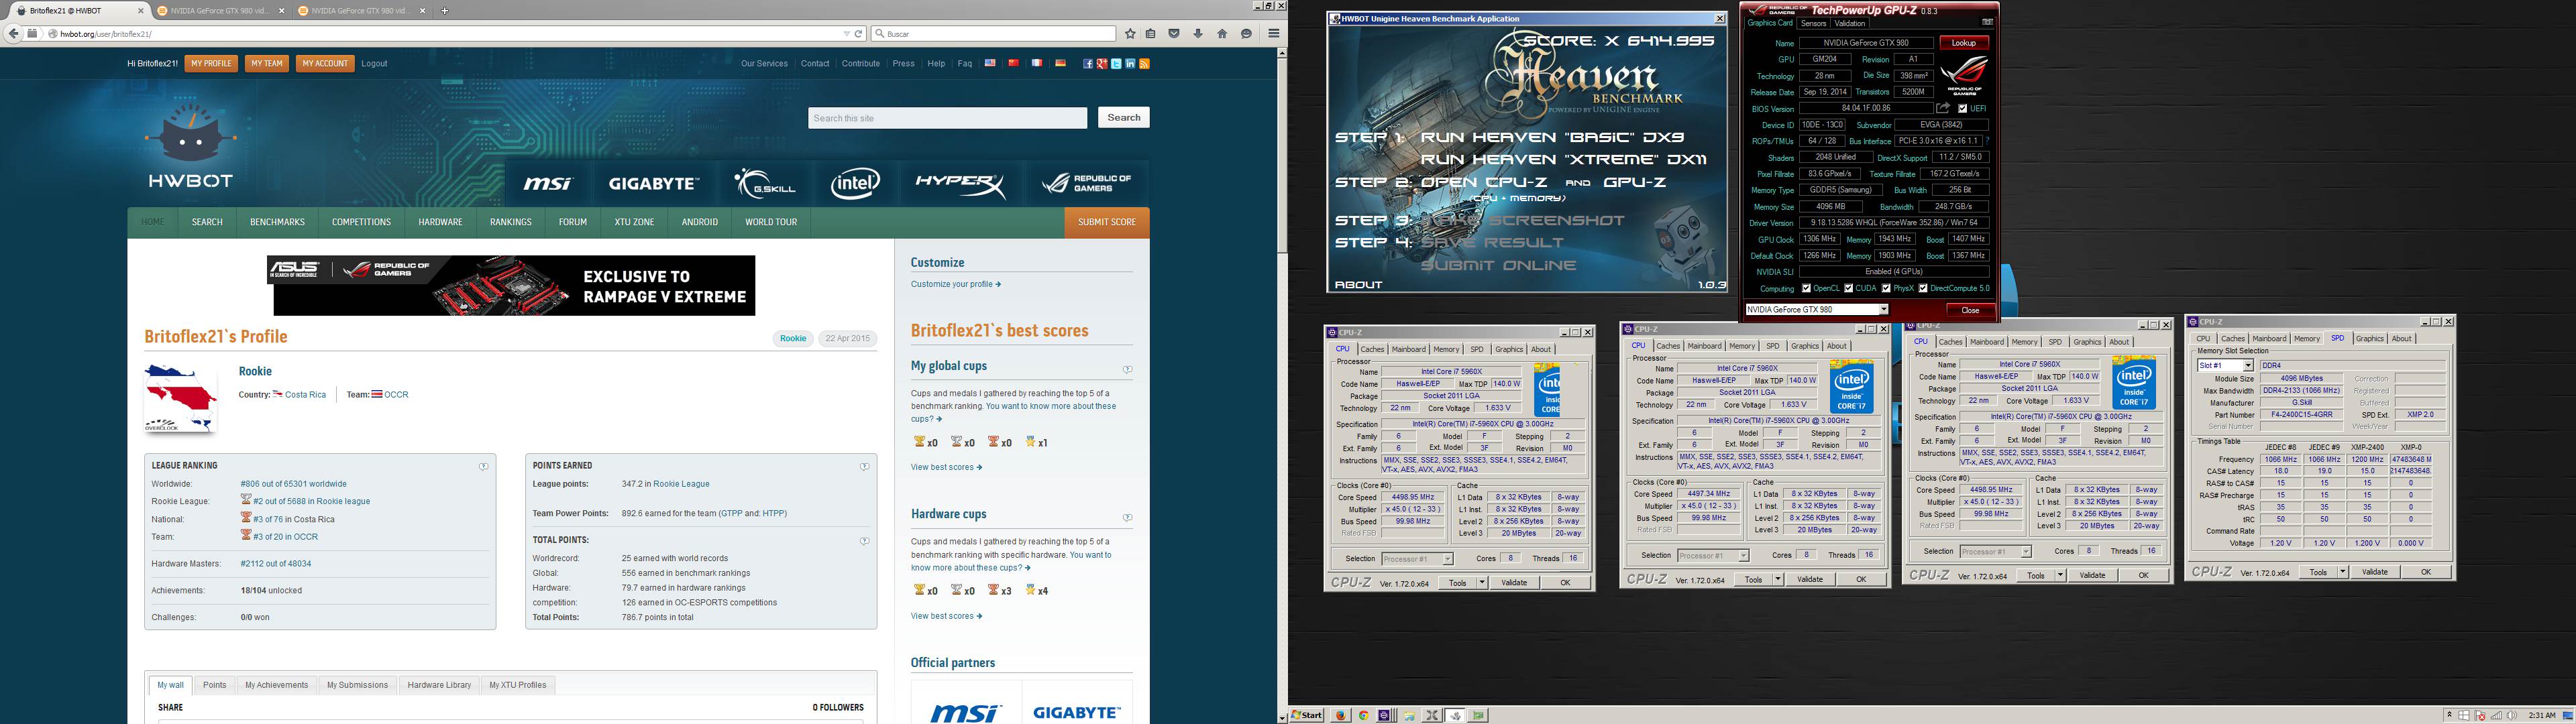This screenshot has width=2576, height=724.
Task: Open the Rankings menu on HWBOT
Action: tap(510, 222)
